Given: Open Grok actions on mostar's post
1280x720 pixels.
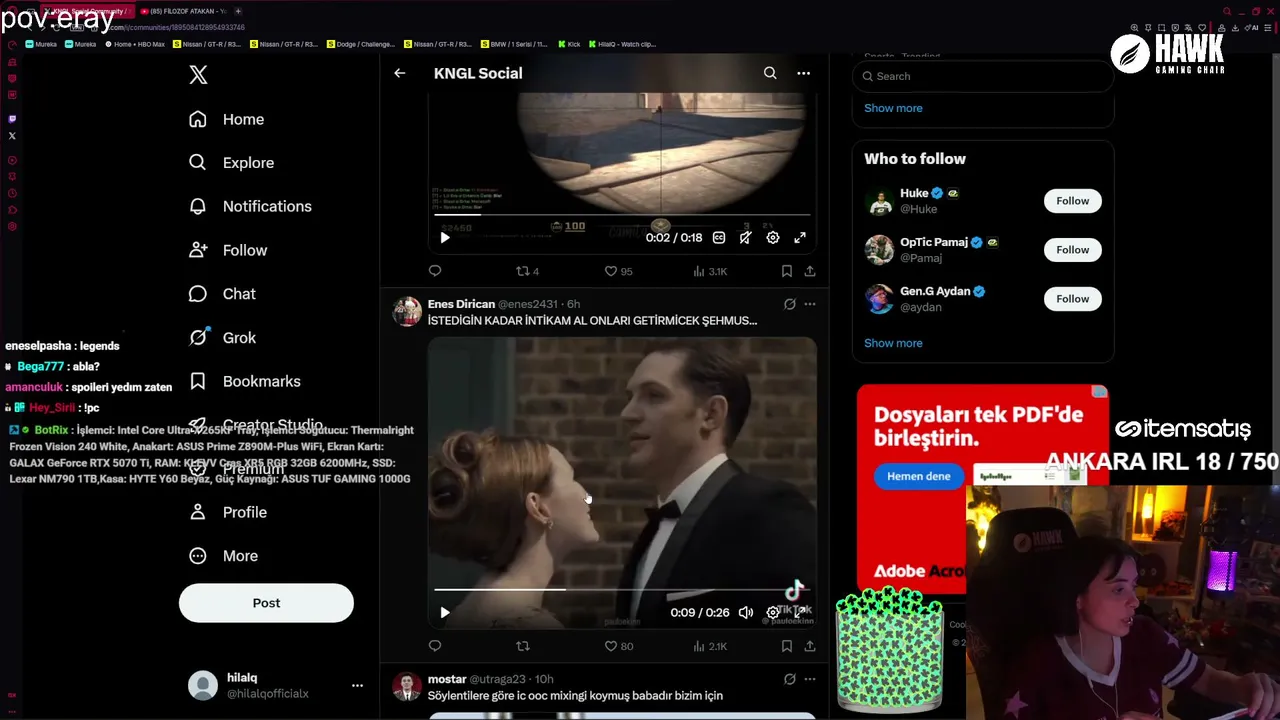Looking at the screenshot, I should [789, 679].
